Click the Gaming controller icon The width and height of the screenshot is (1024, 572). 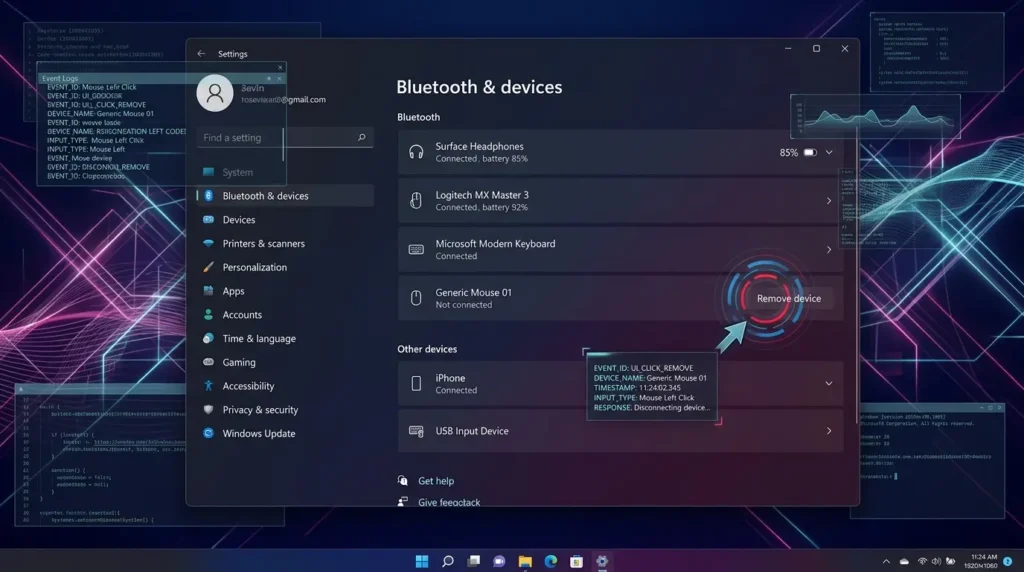click(x=208, y=362)
